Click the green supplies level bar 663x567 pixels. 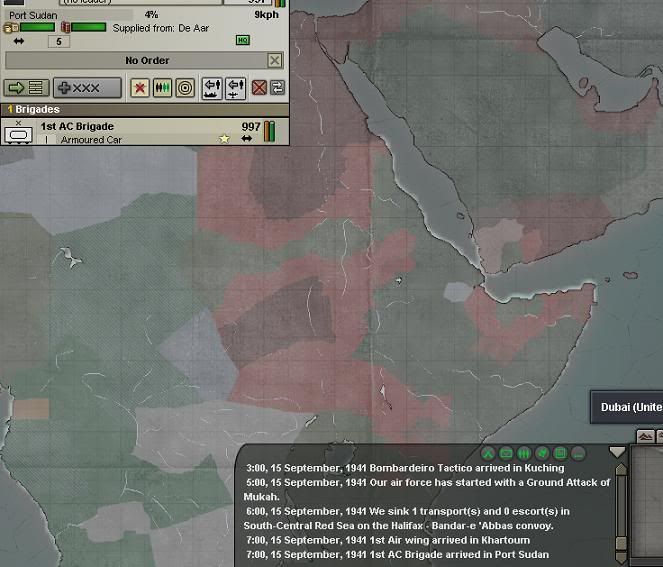pyautogui.click(x=37, y=27)
